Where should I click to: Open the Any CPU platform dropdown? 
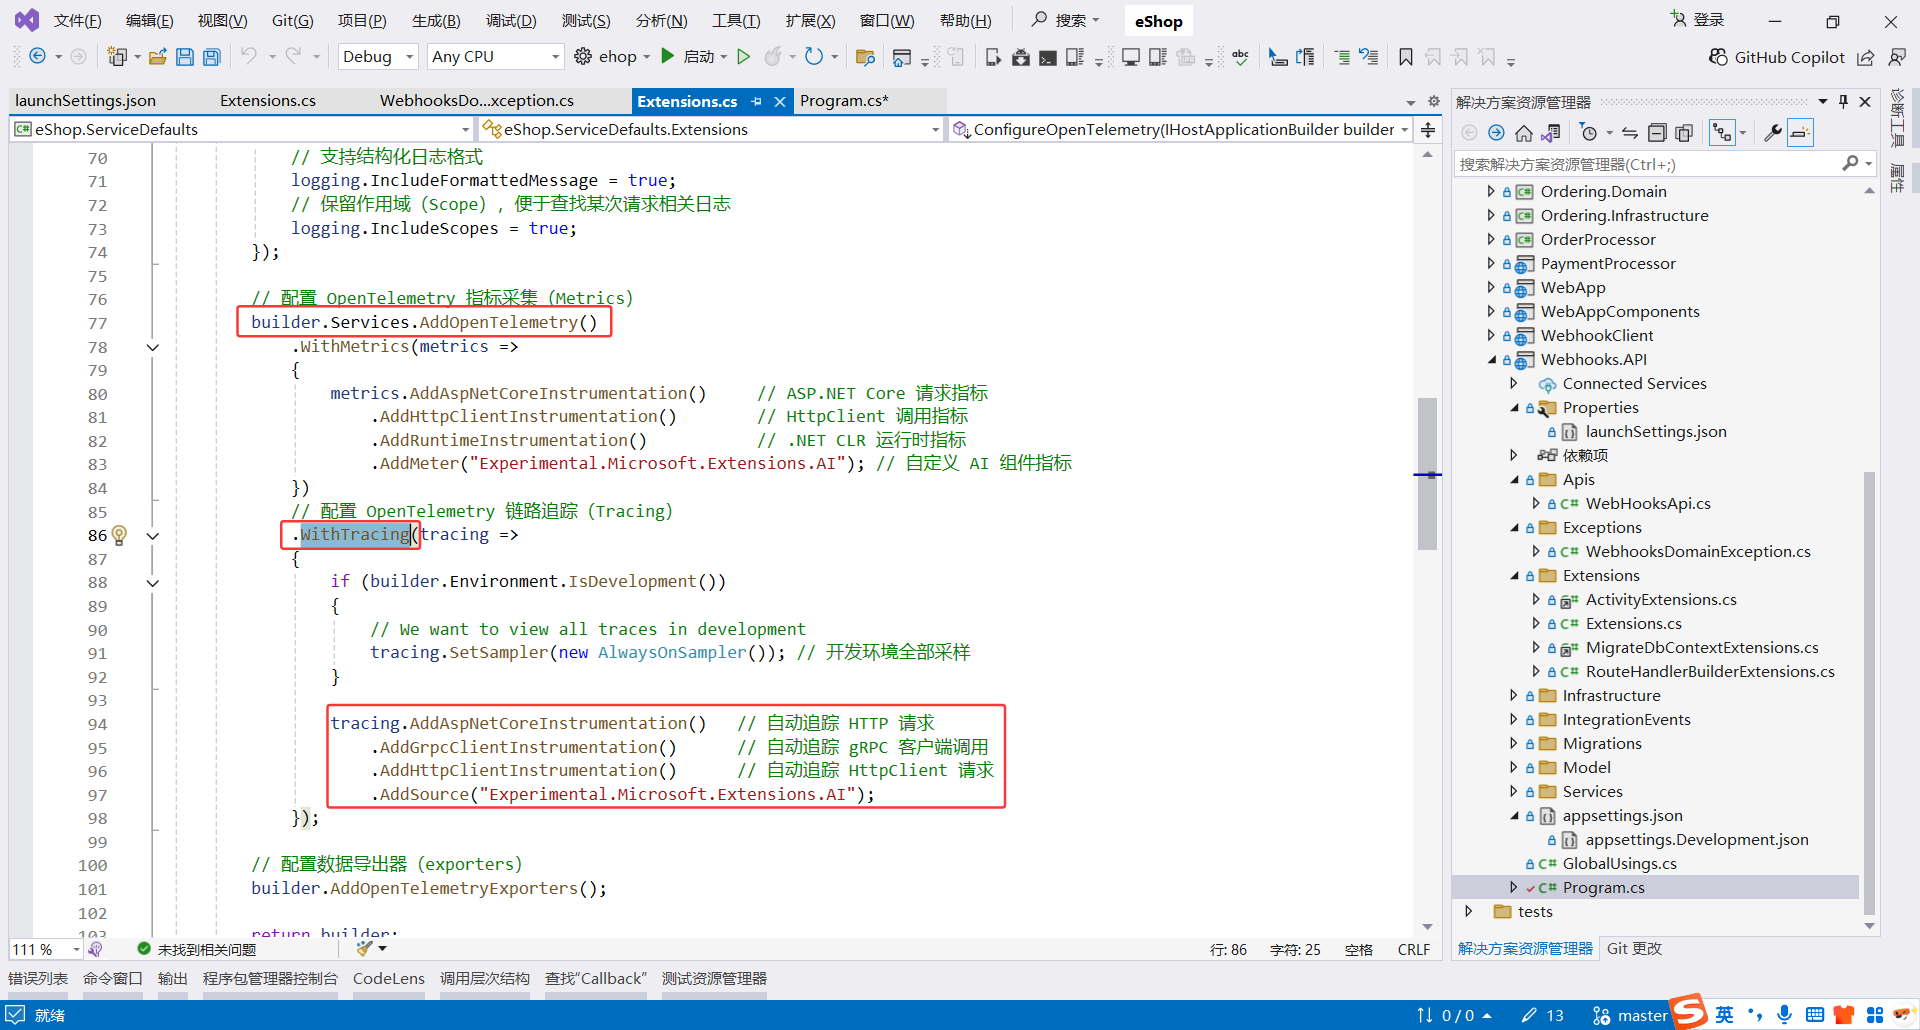(493, 57)
